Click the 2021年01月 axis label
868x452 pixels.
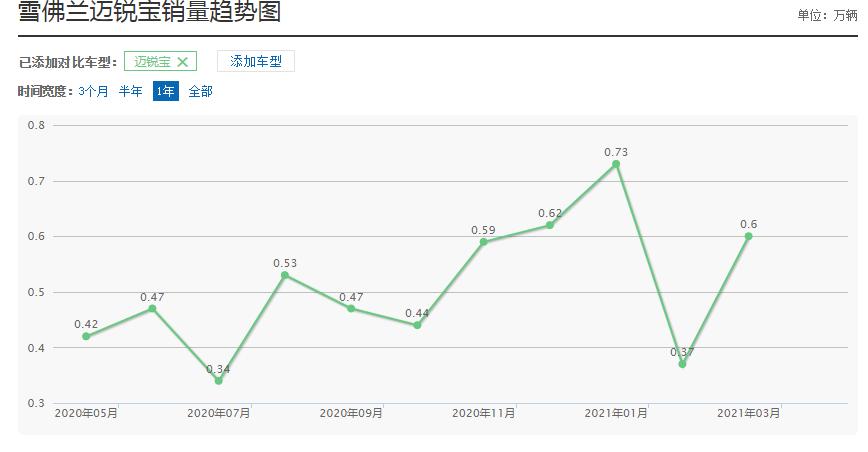pyautogui.click(x=616, y=413)
